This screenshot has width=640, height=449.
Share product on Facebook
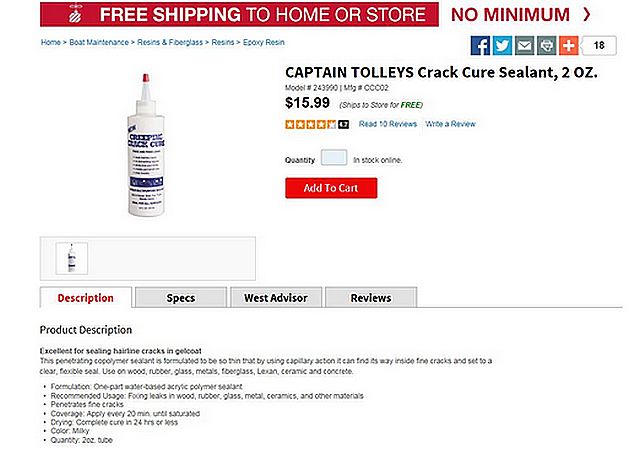tap(480, 45)
